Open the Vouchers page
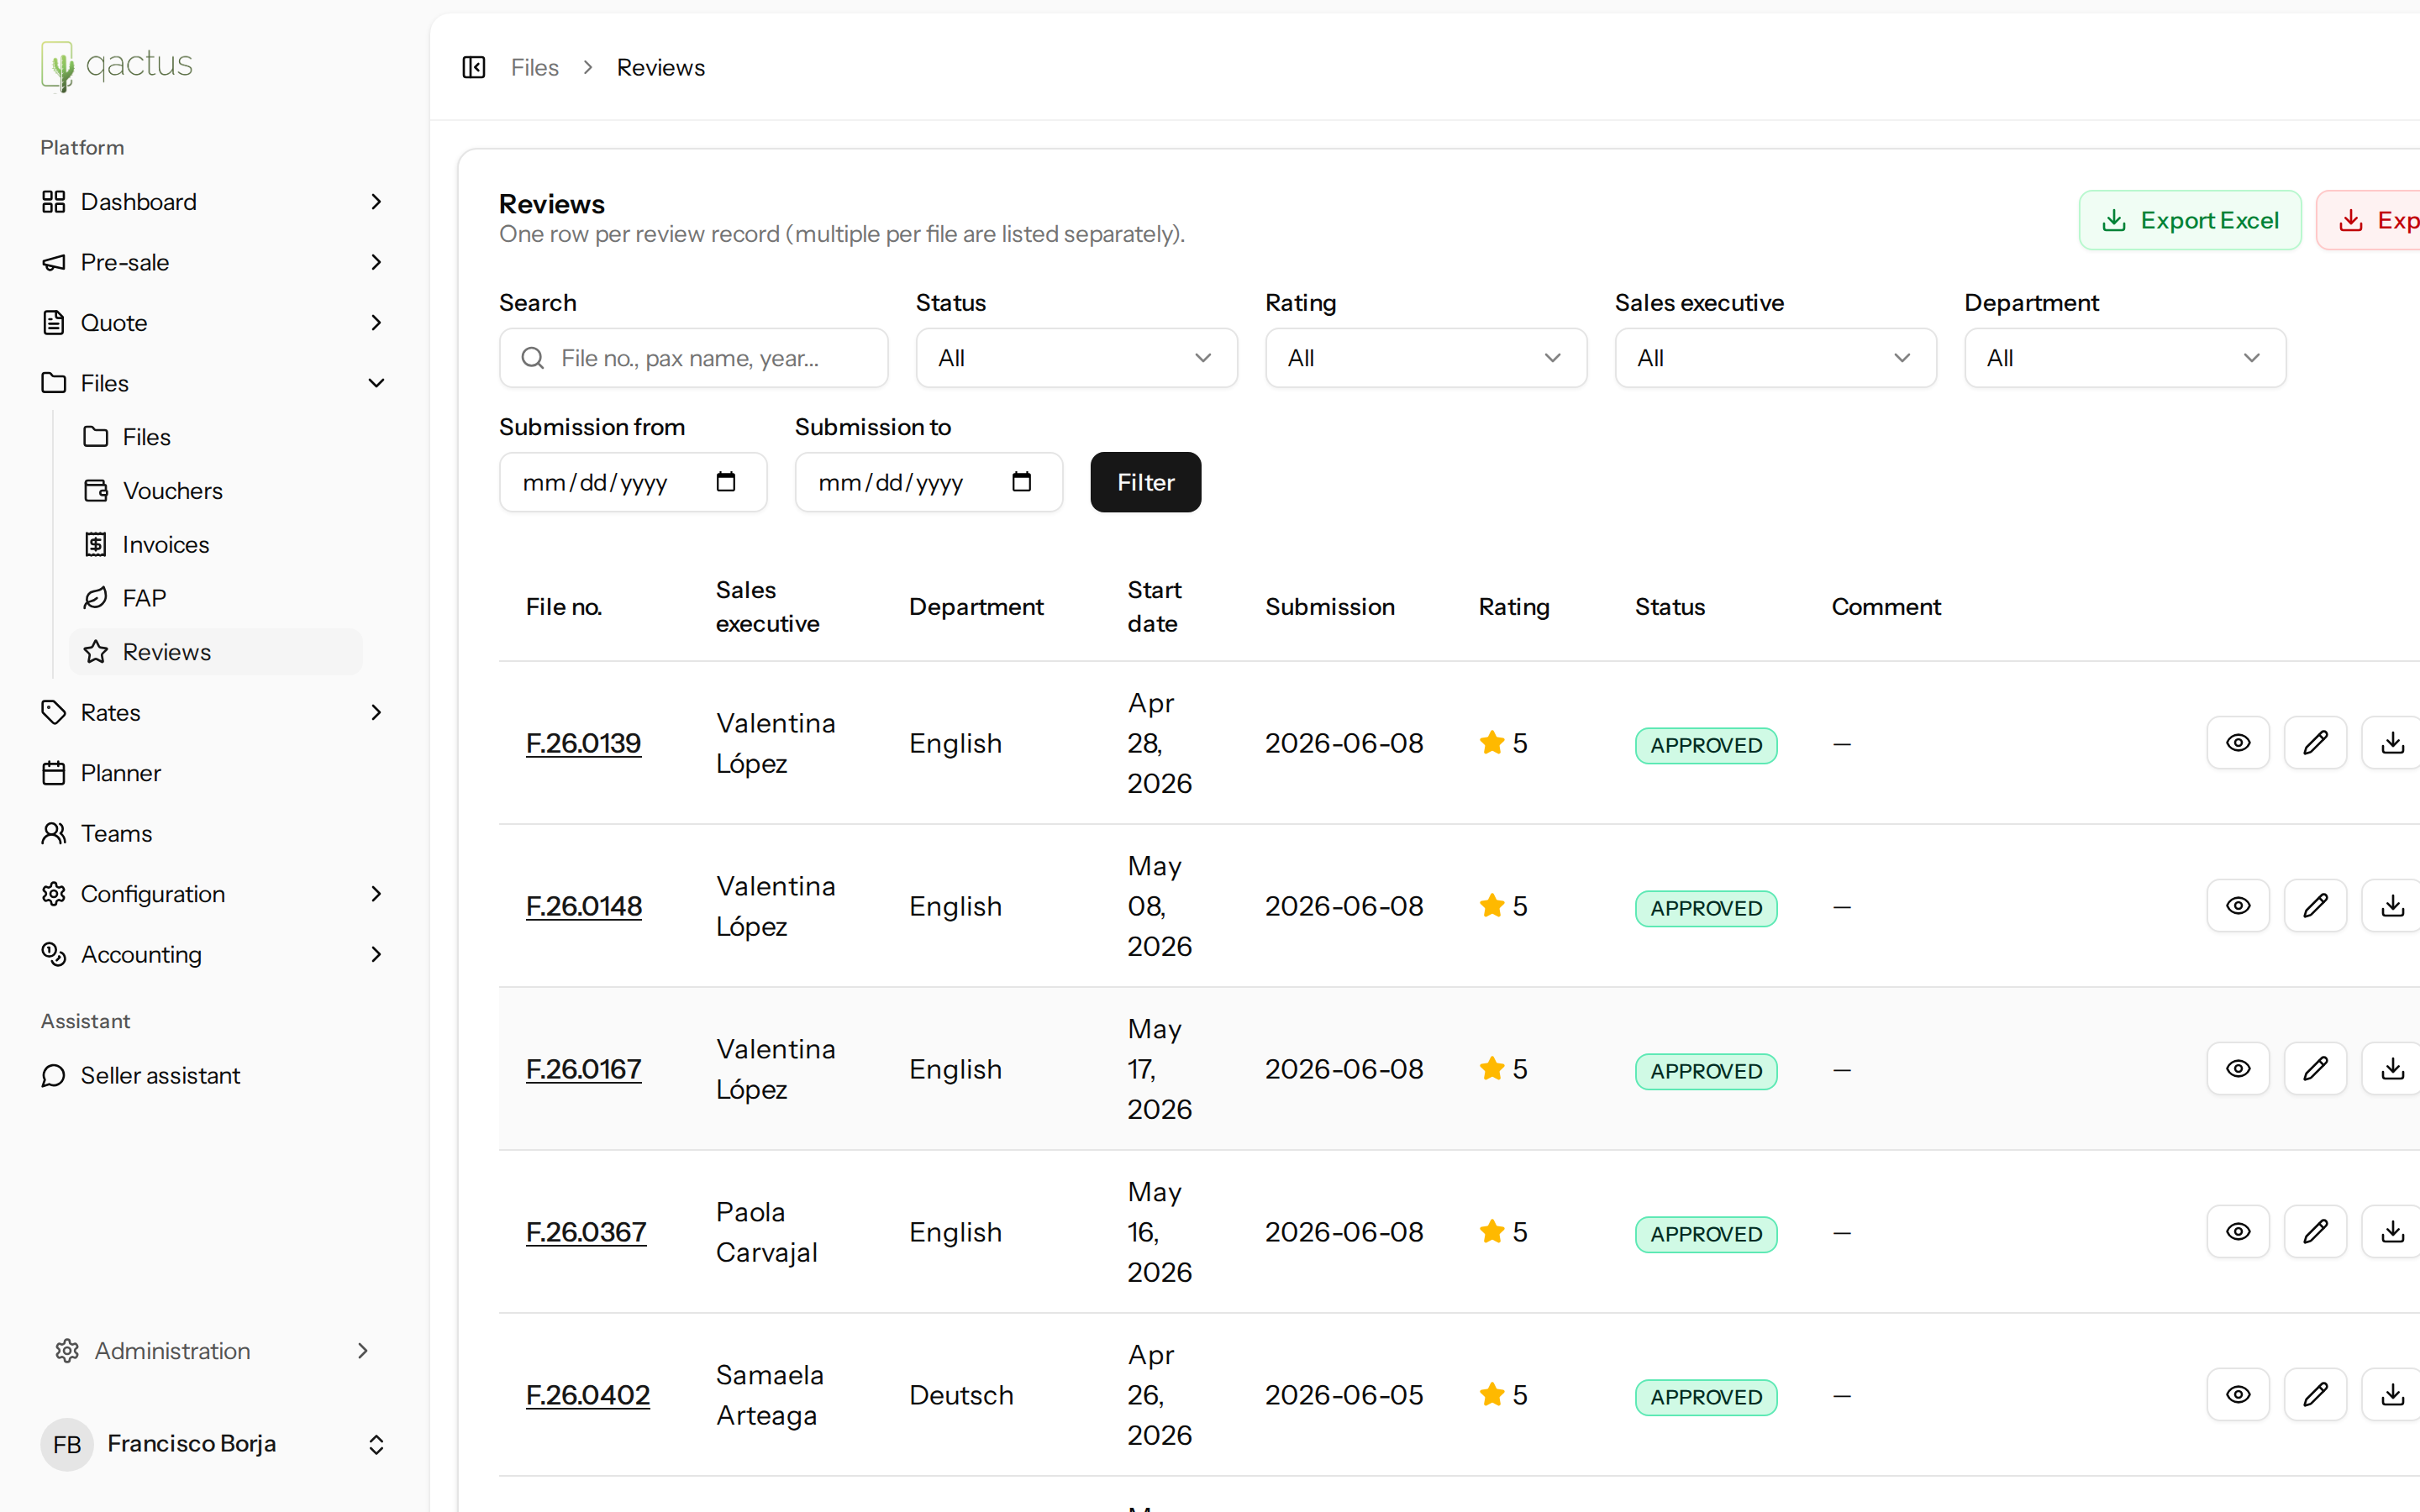This screenshot has width=2420, height=1512. click(216, 491)
